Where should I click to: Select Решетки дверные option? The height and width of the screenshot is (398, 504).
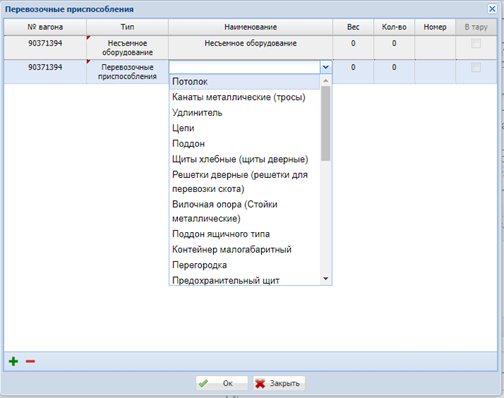(x=244, y=182)
